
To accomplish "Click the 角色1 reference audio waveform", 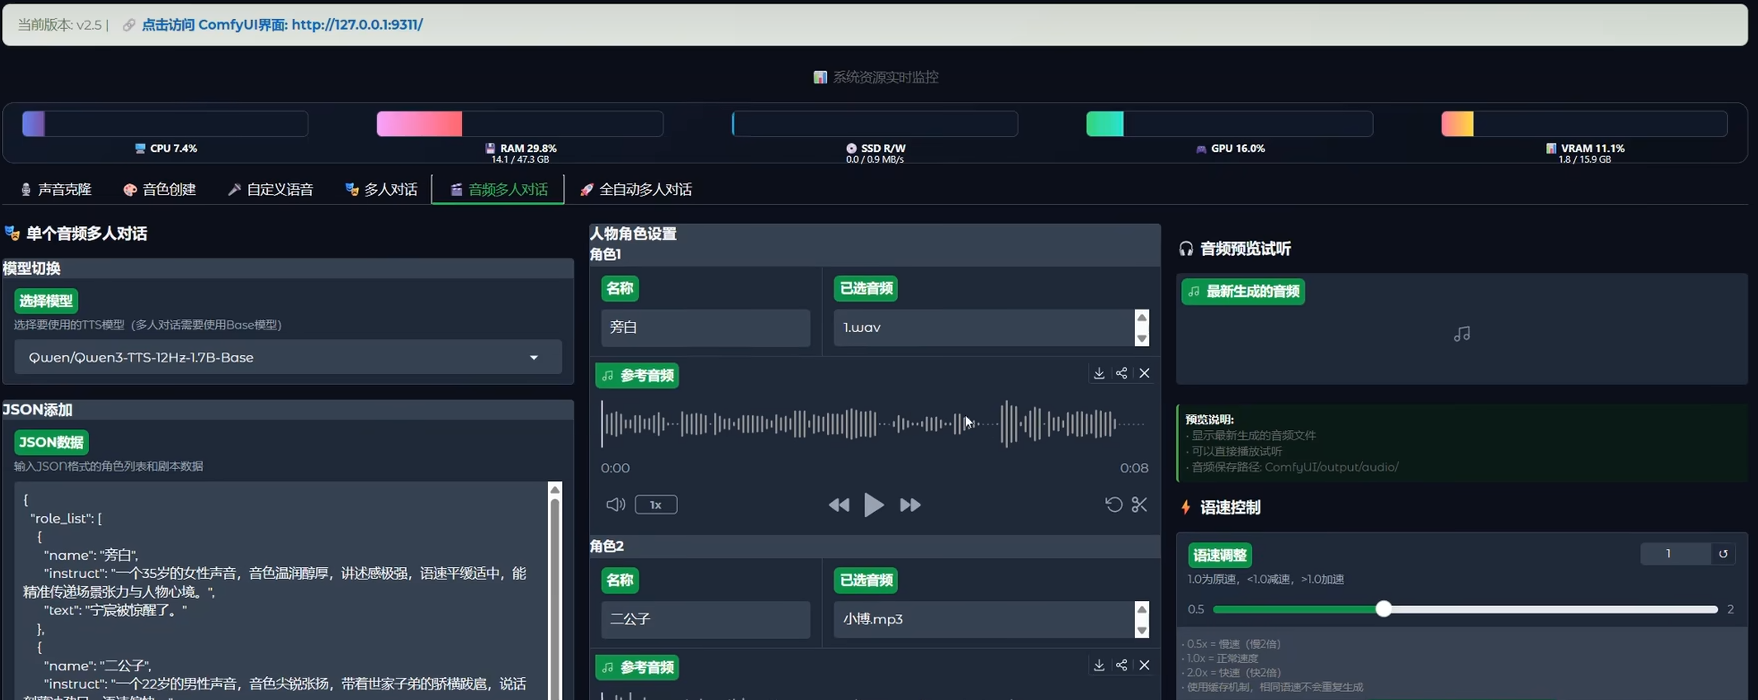I will 874,424.
